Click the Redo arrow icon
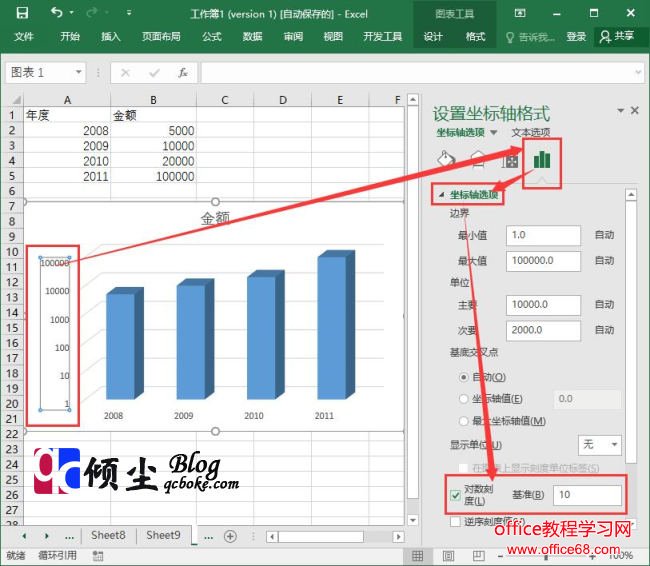This screenshot has width=650, height=566. [92, 13]
